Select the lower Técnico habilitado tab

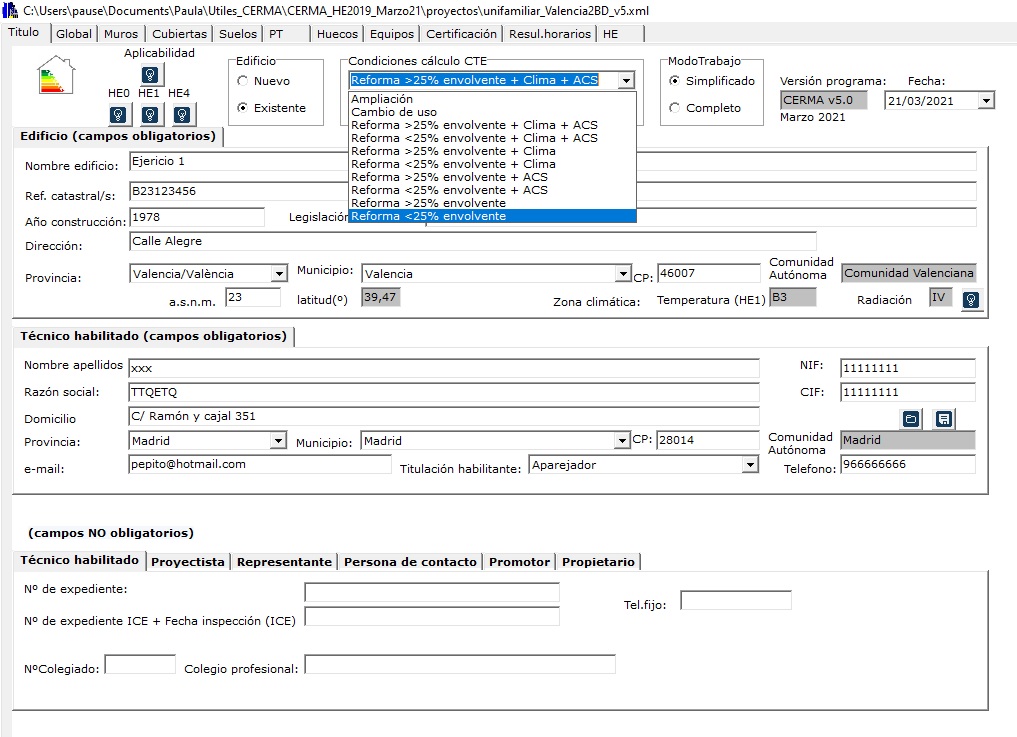pos(79,560)
